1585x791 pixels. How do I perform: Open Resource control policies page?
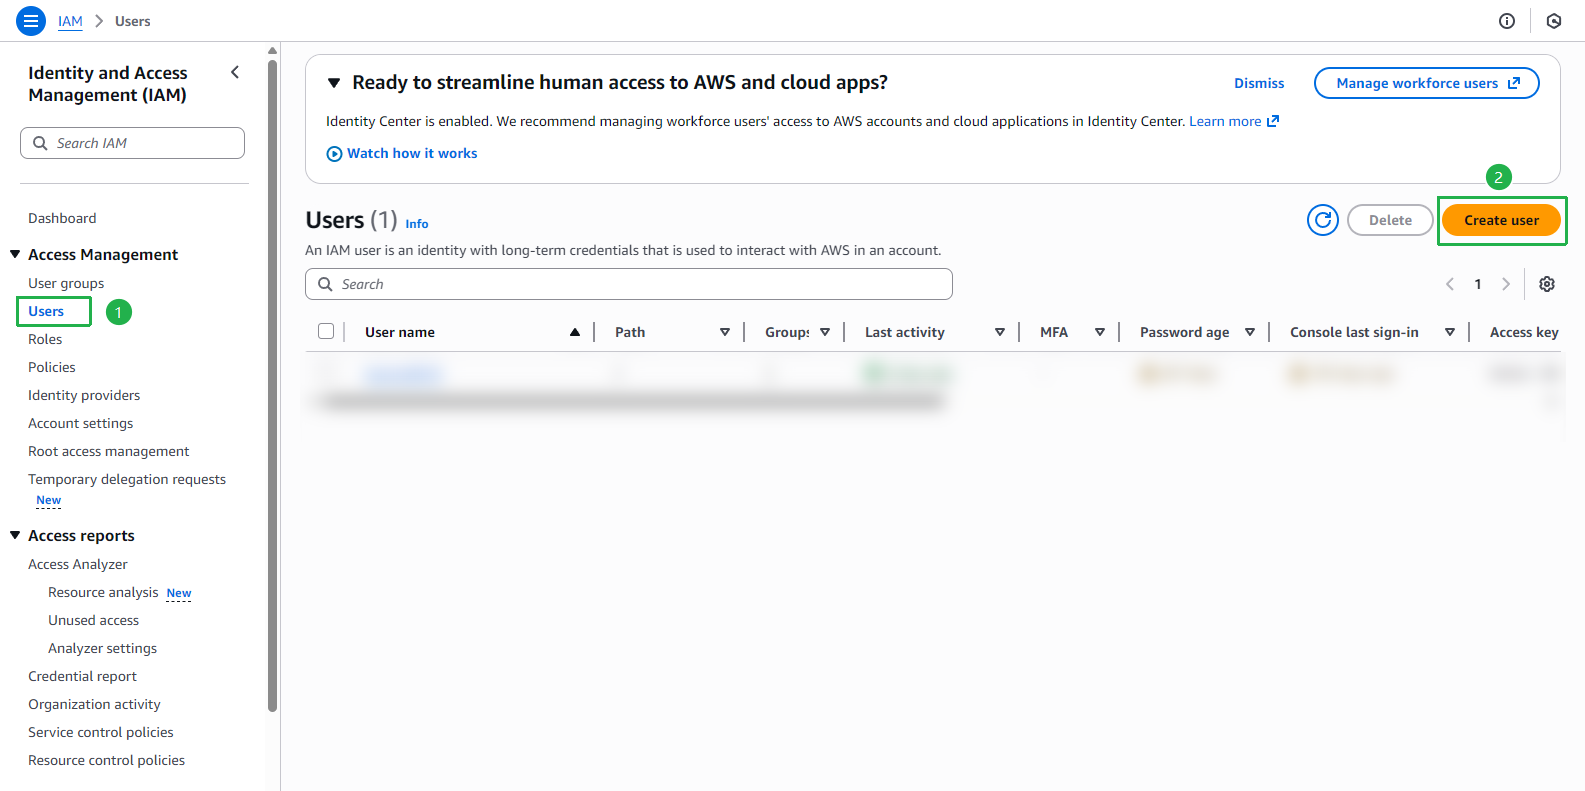(106, 760)
